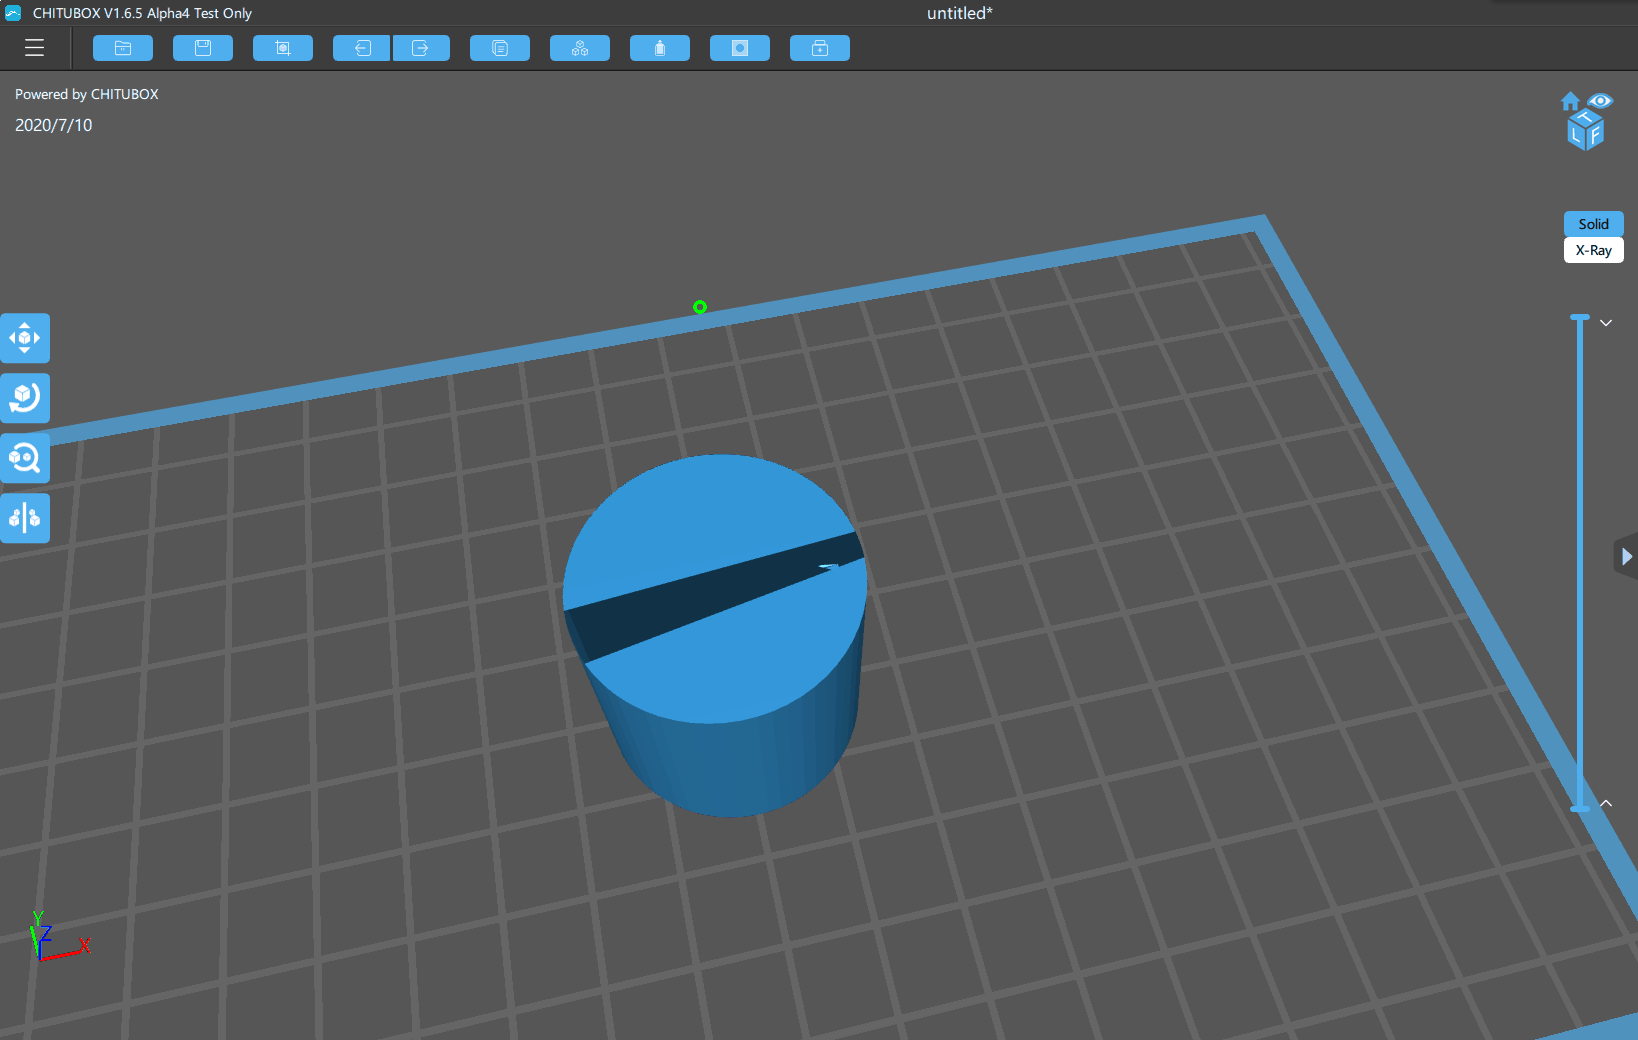Redo the last action
The width and height of the screenshot is (1638, 1040).
(421, 47)
